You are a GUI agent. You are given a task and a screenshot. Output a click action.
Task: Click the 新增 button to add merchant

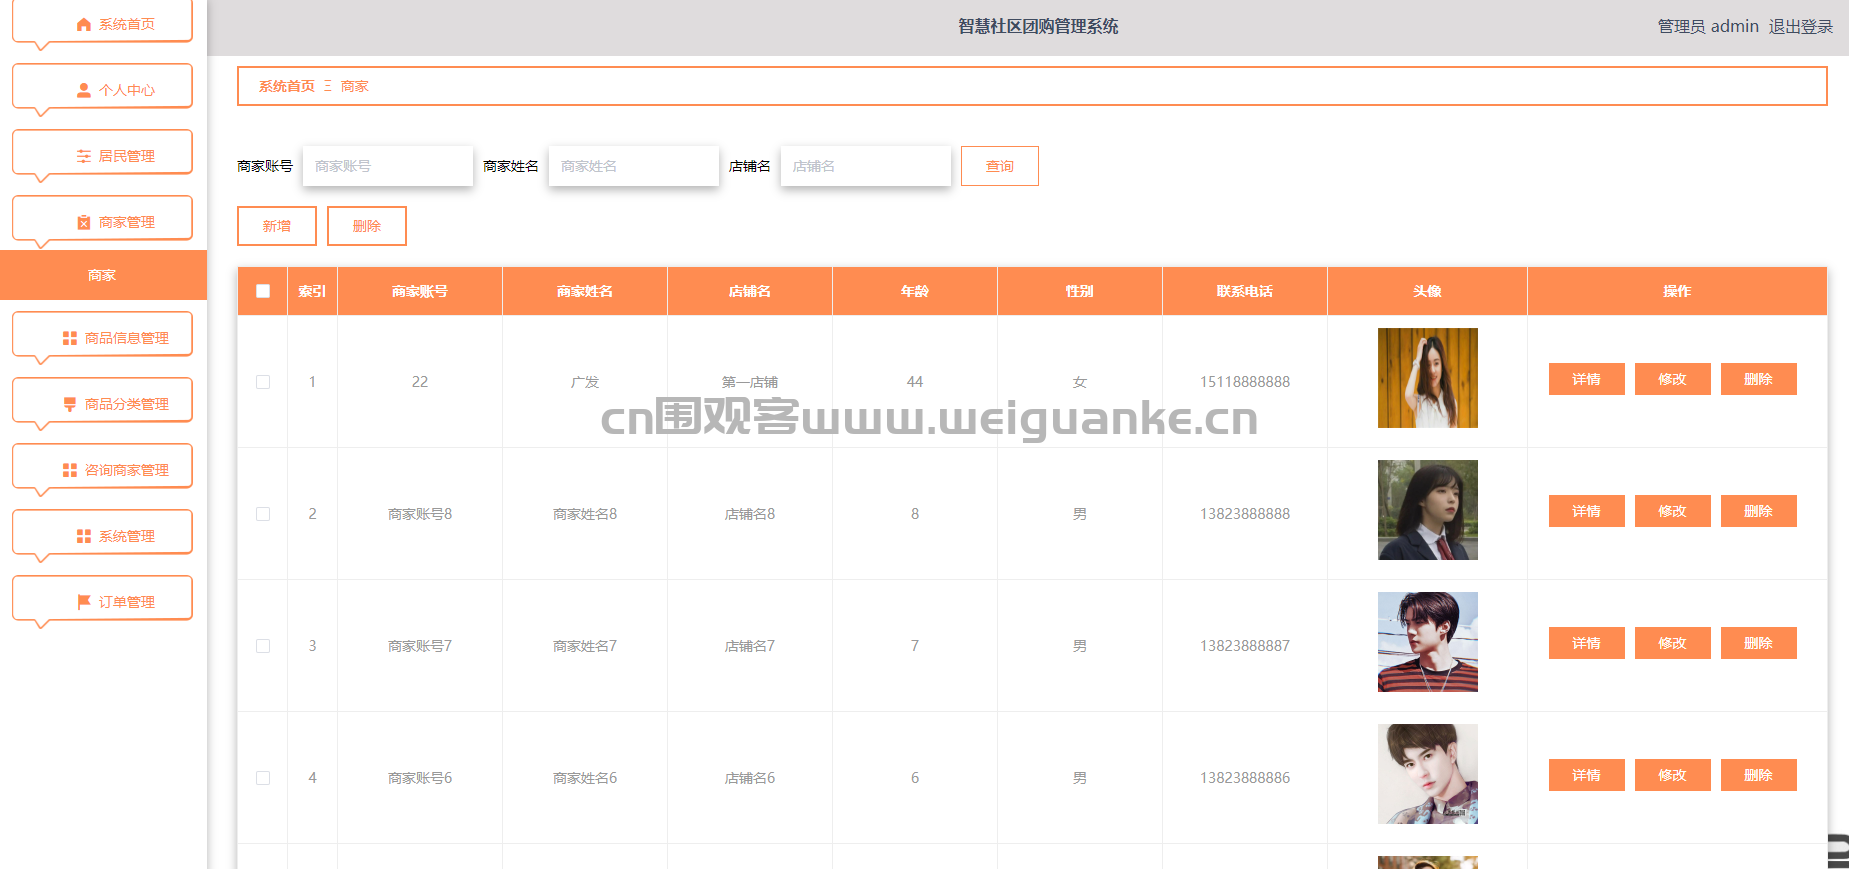[277, 226]
